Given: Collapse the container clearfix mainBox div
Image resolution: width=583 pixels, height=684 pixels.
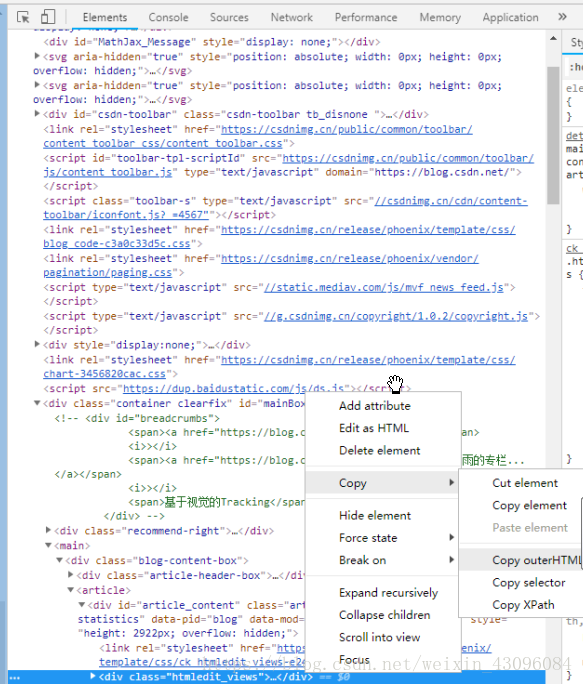Looking at the screenshot, I should [37, 403].
